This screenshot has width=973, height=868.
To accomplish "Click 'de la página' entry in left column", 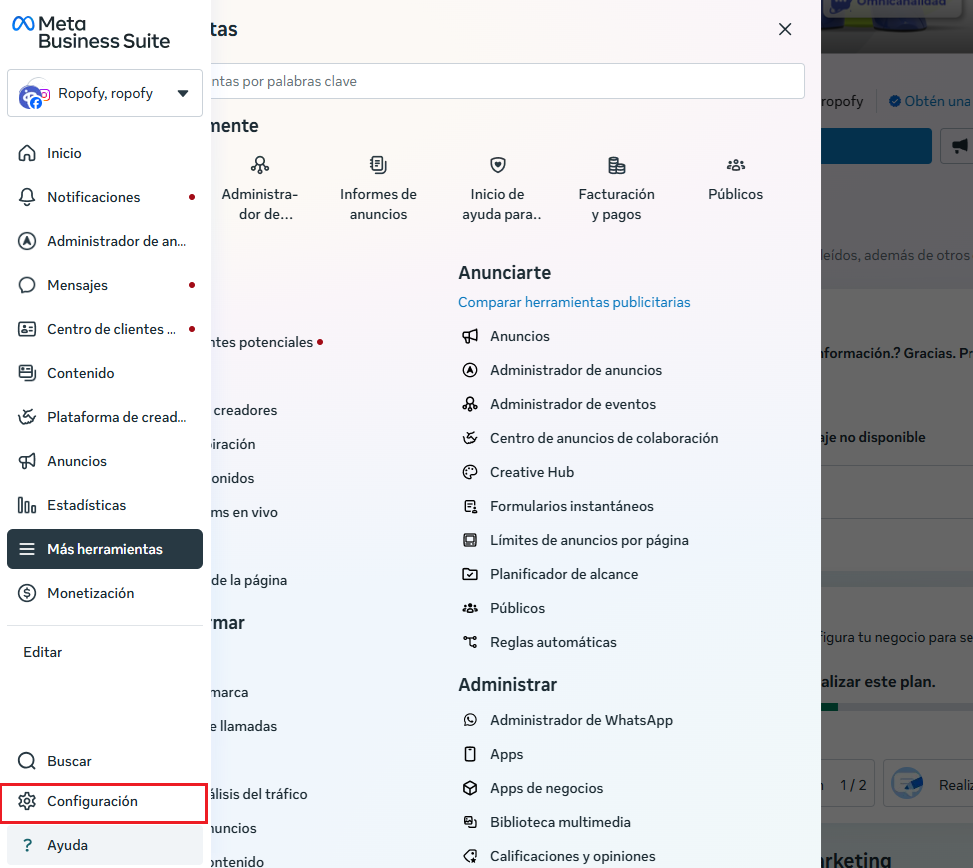I will point(249,581).
